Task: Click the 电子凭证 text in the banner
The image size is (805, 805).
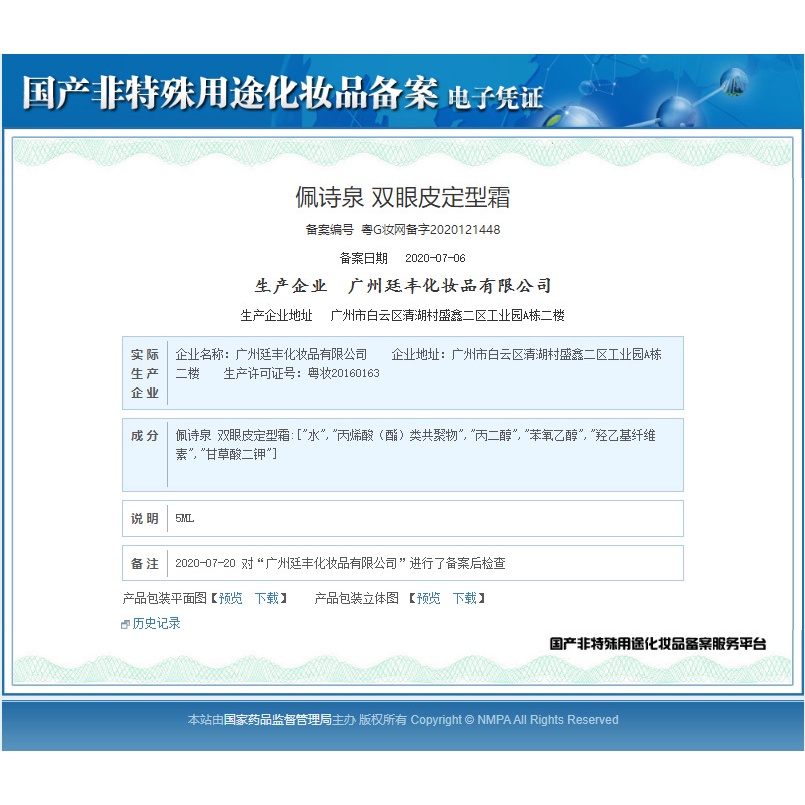Action: click(x=496, y=97)
